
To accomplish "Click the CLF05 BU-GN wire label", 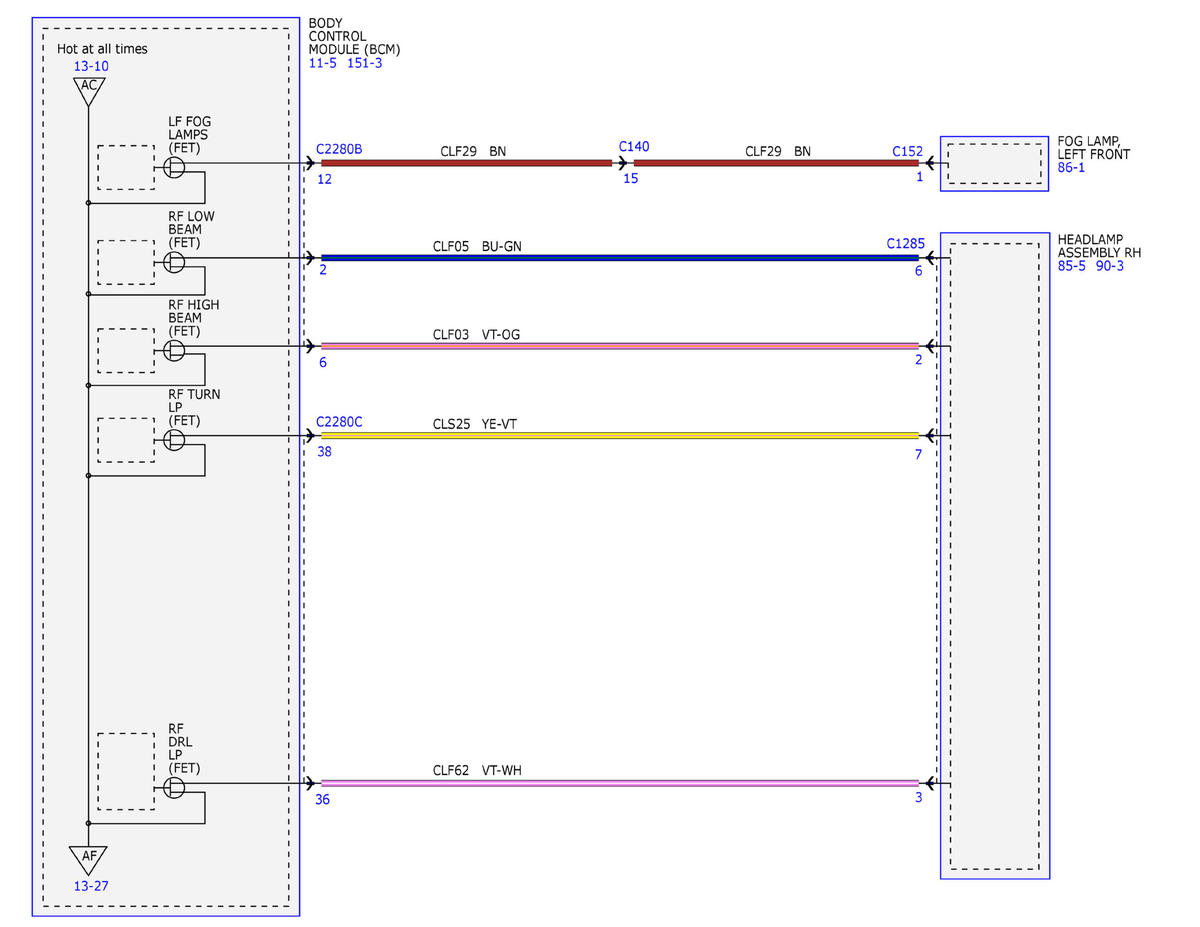I will click(x=477, y=246).
